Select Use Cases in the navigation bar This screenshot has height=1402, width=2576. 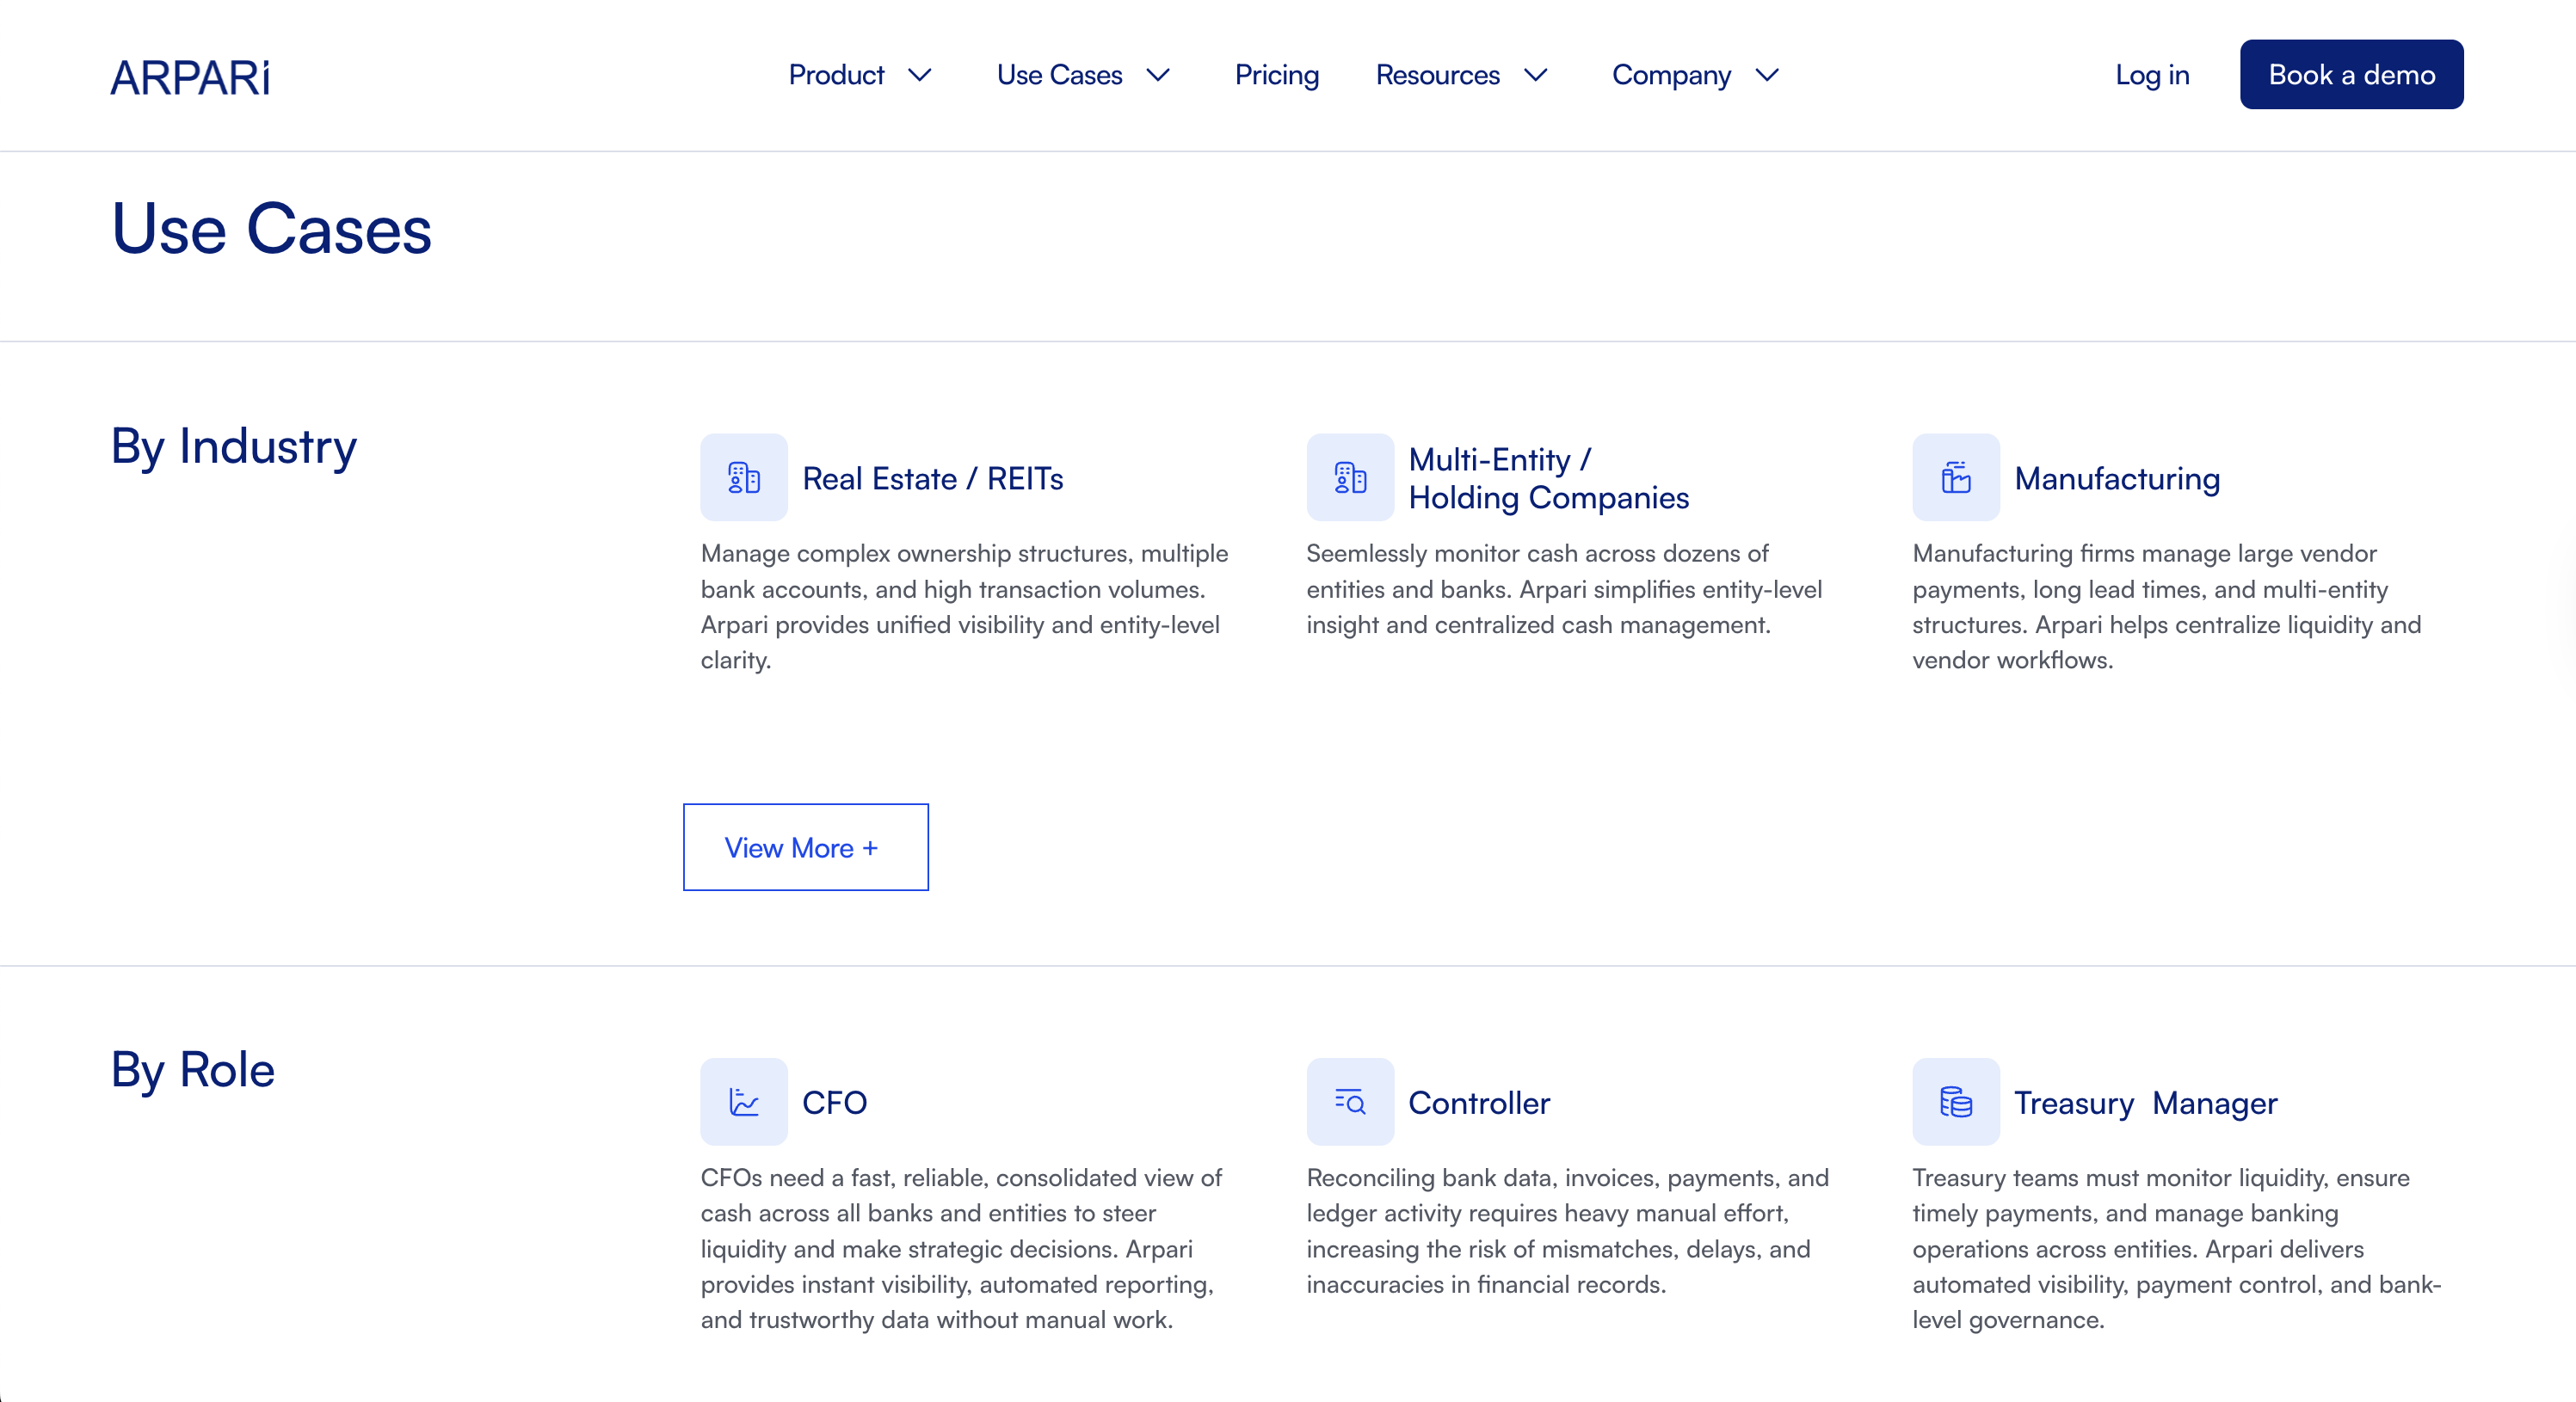[1059, 75]
